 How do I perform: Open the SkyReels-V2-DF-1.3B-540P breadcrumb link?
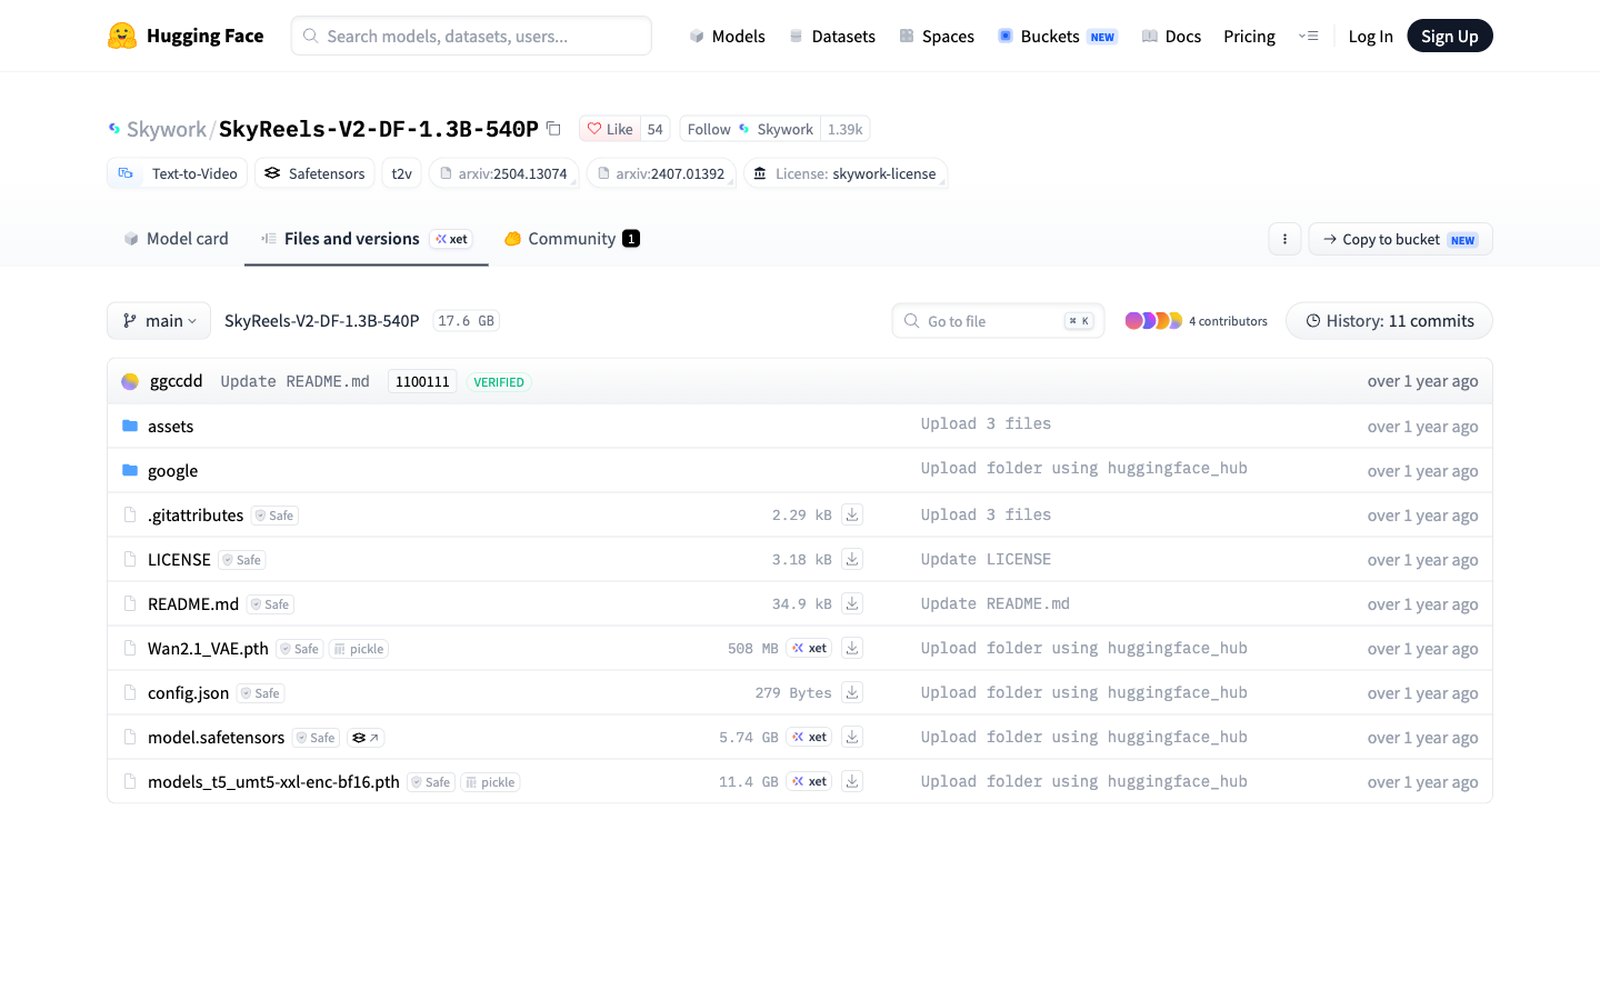tap(322, 321)
